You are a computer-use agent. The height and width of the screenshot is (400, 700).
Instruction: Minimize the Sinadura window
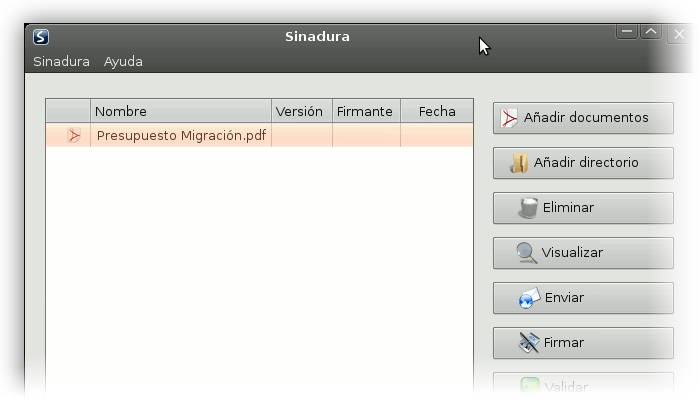click(627, 32)
